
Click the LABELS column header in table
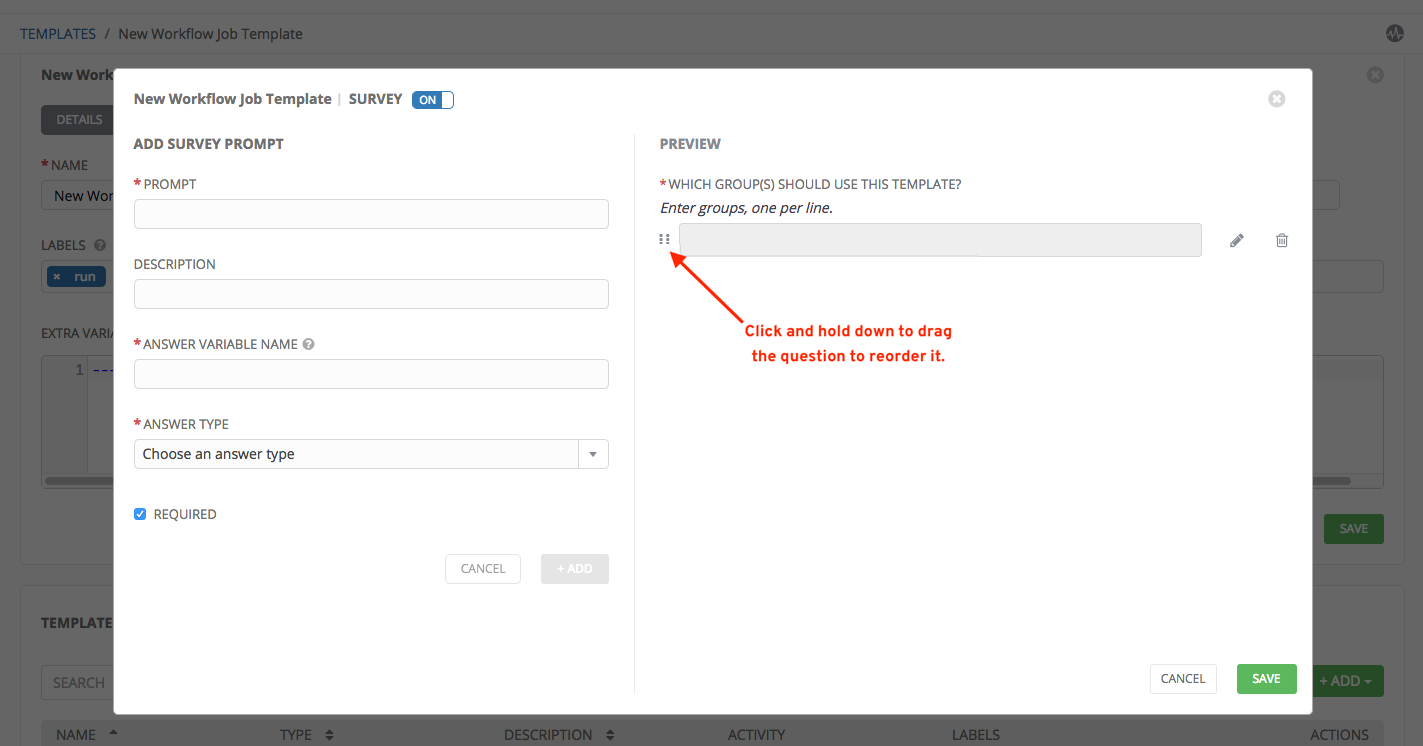point(976,735)
